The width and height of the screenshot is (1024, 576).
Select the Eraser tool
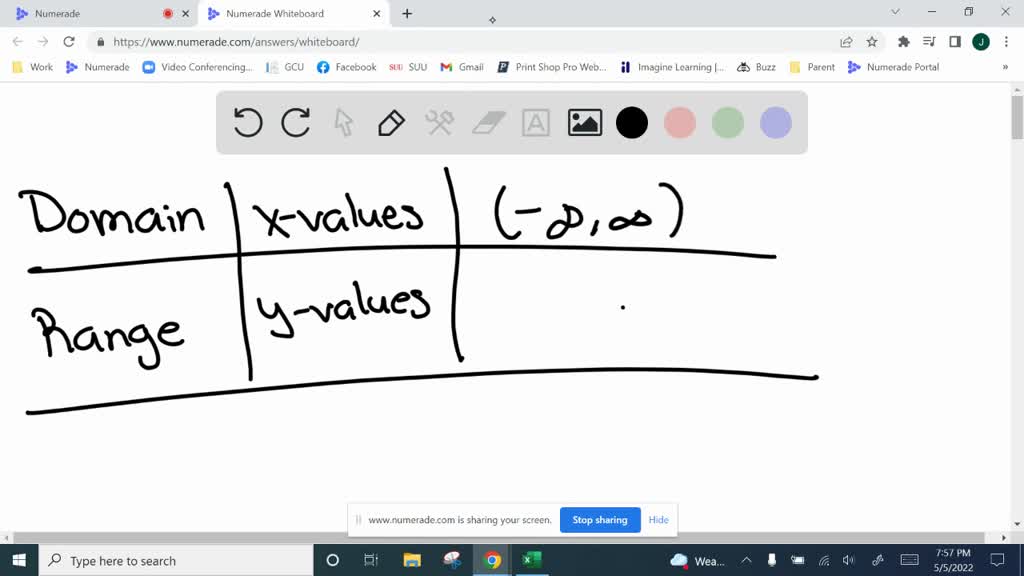[487, 122]
